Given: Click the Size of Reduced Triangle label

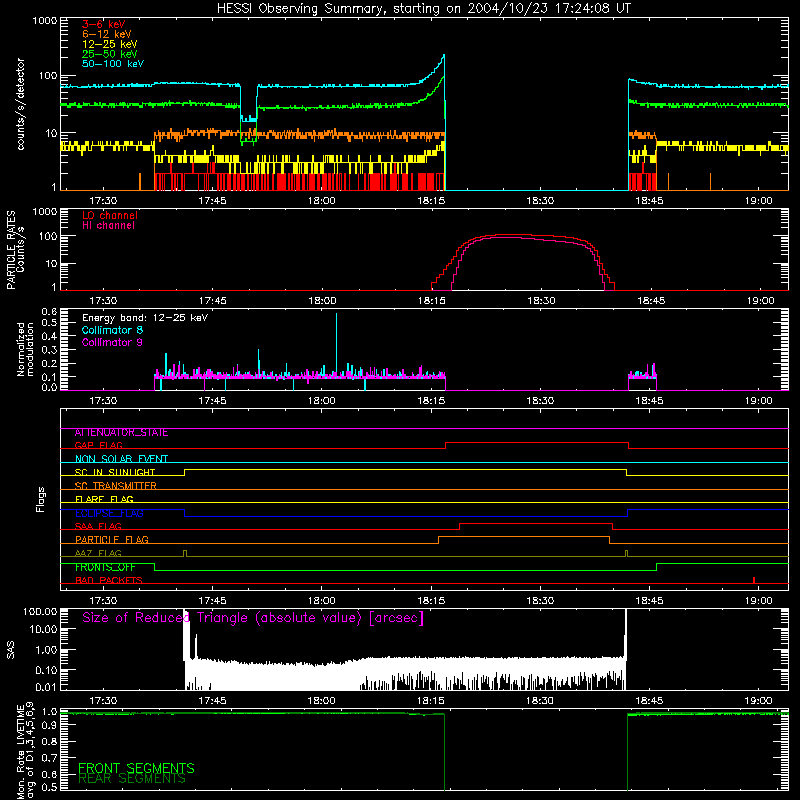Looking at the screenshot, I should [253, 618].
